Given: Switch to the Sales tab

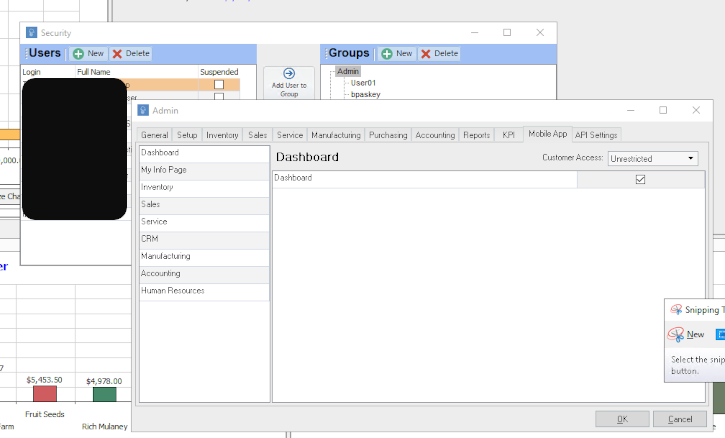Looking at the screenshot, I should click(258, 135).
